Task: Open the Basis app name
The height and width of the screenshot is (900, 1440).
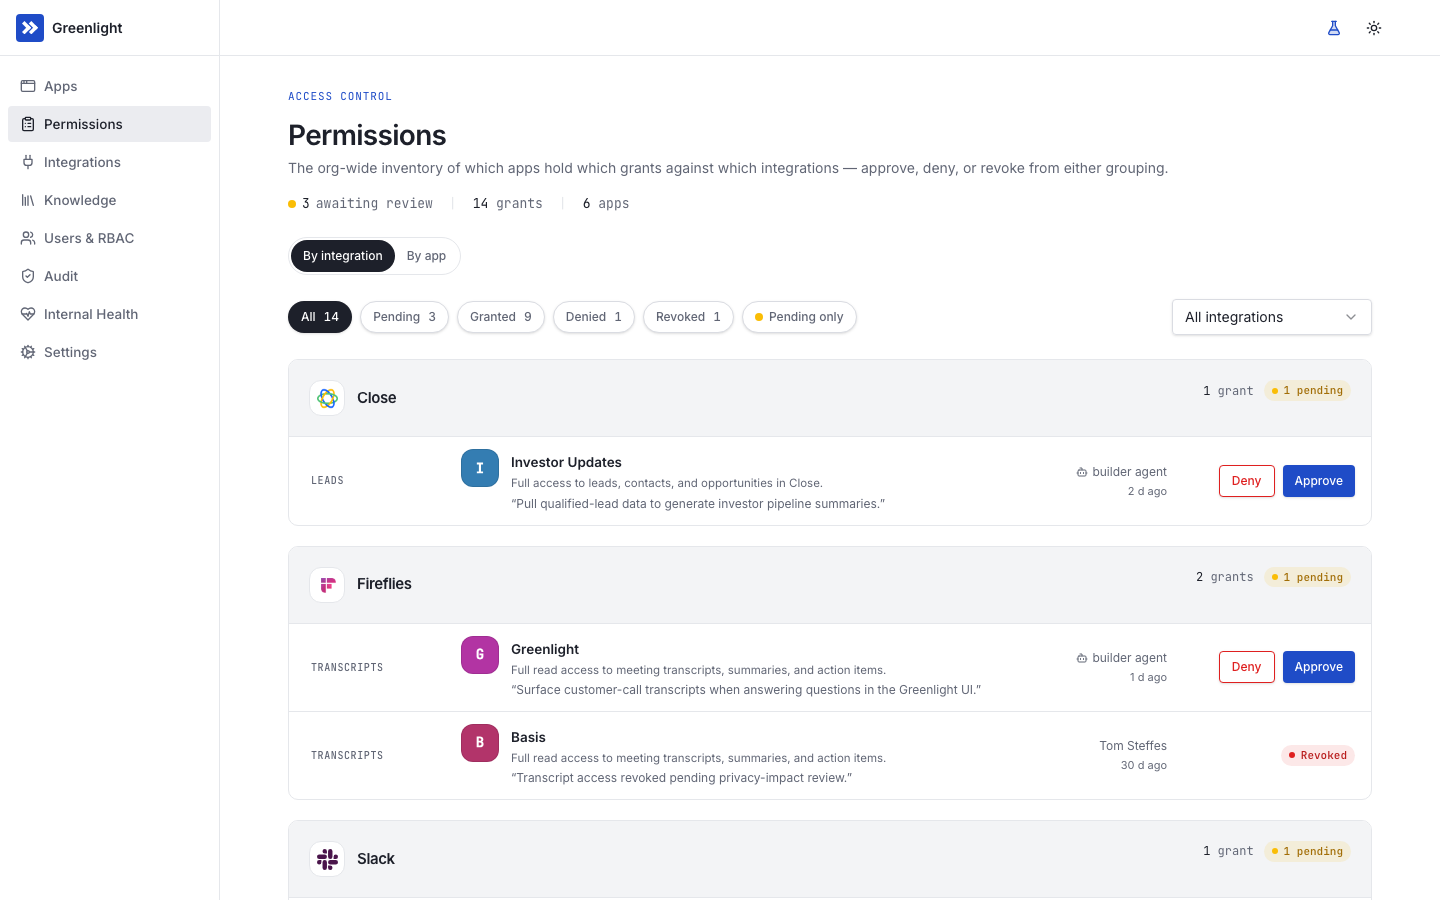Action: click(x=528, y=737)
